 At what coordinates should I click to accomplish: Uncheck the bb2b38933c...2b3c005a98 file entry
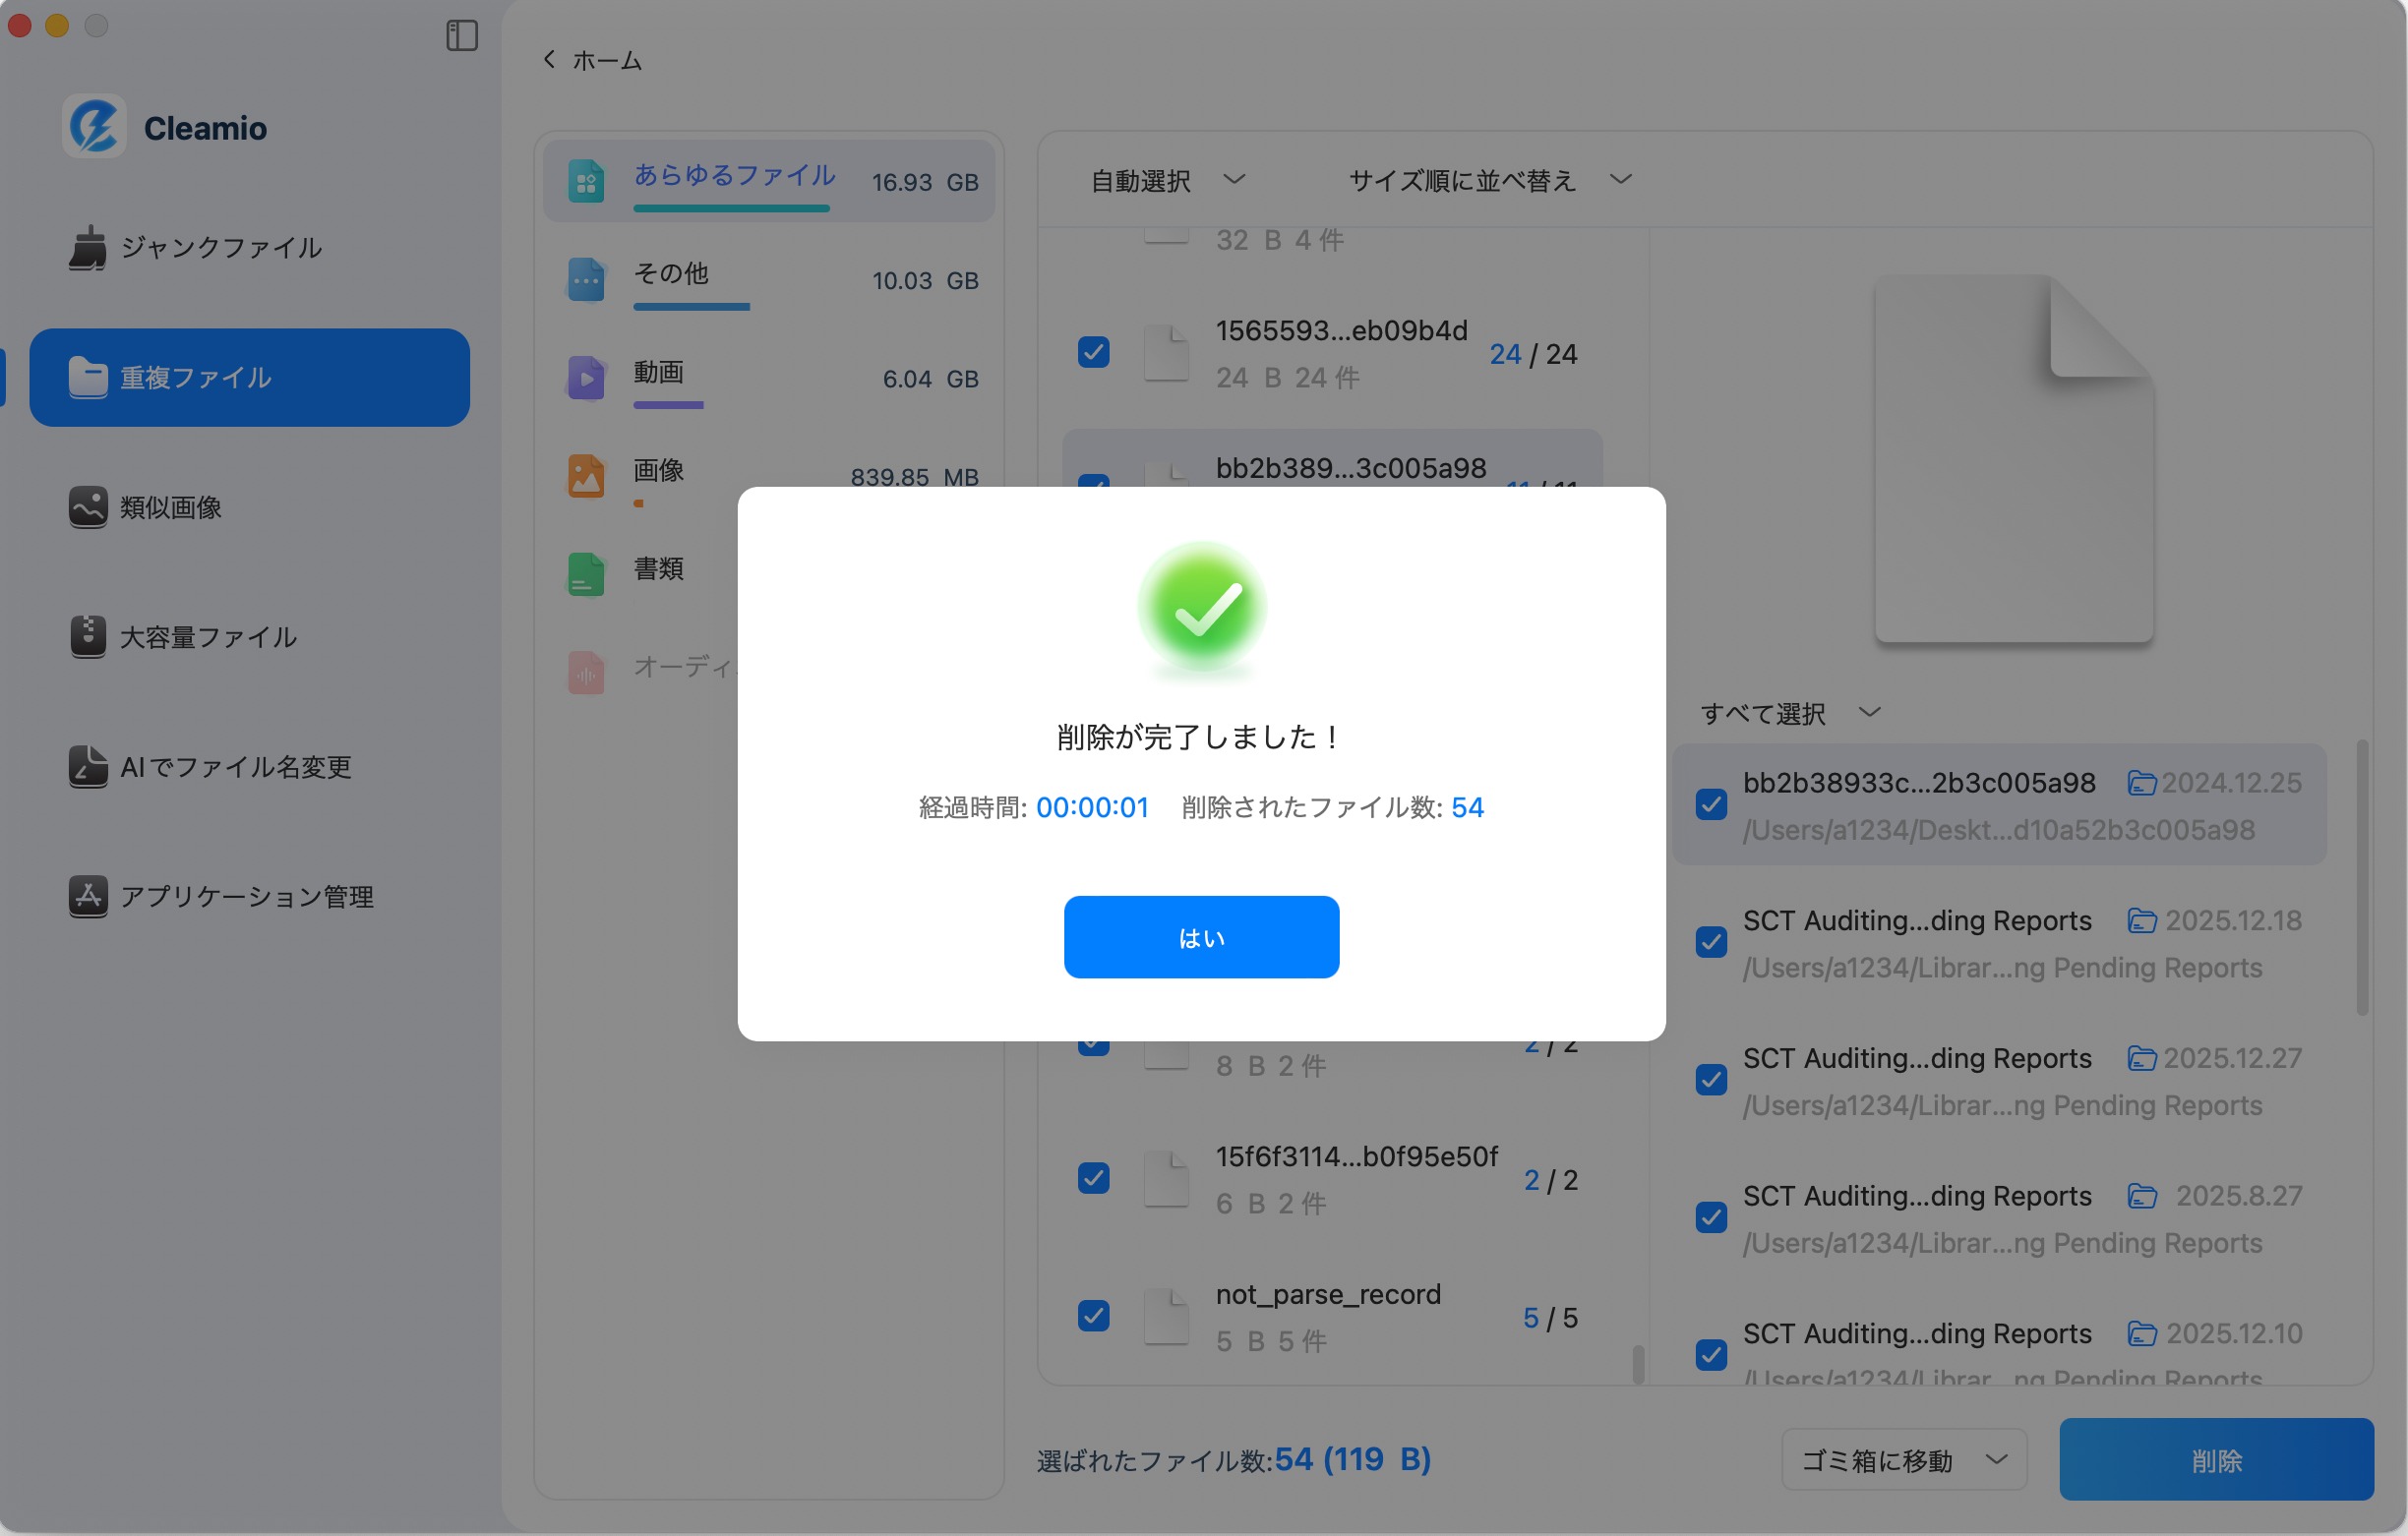coord(1711,803)
